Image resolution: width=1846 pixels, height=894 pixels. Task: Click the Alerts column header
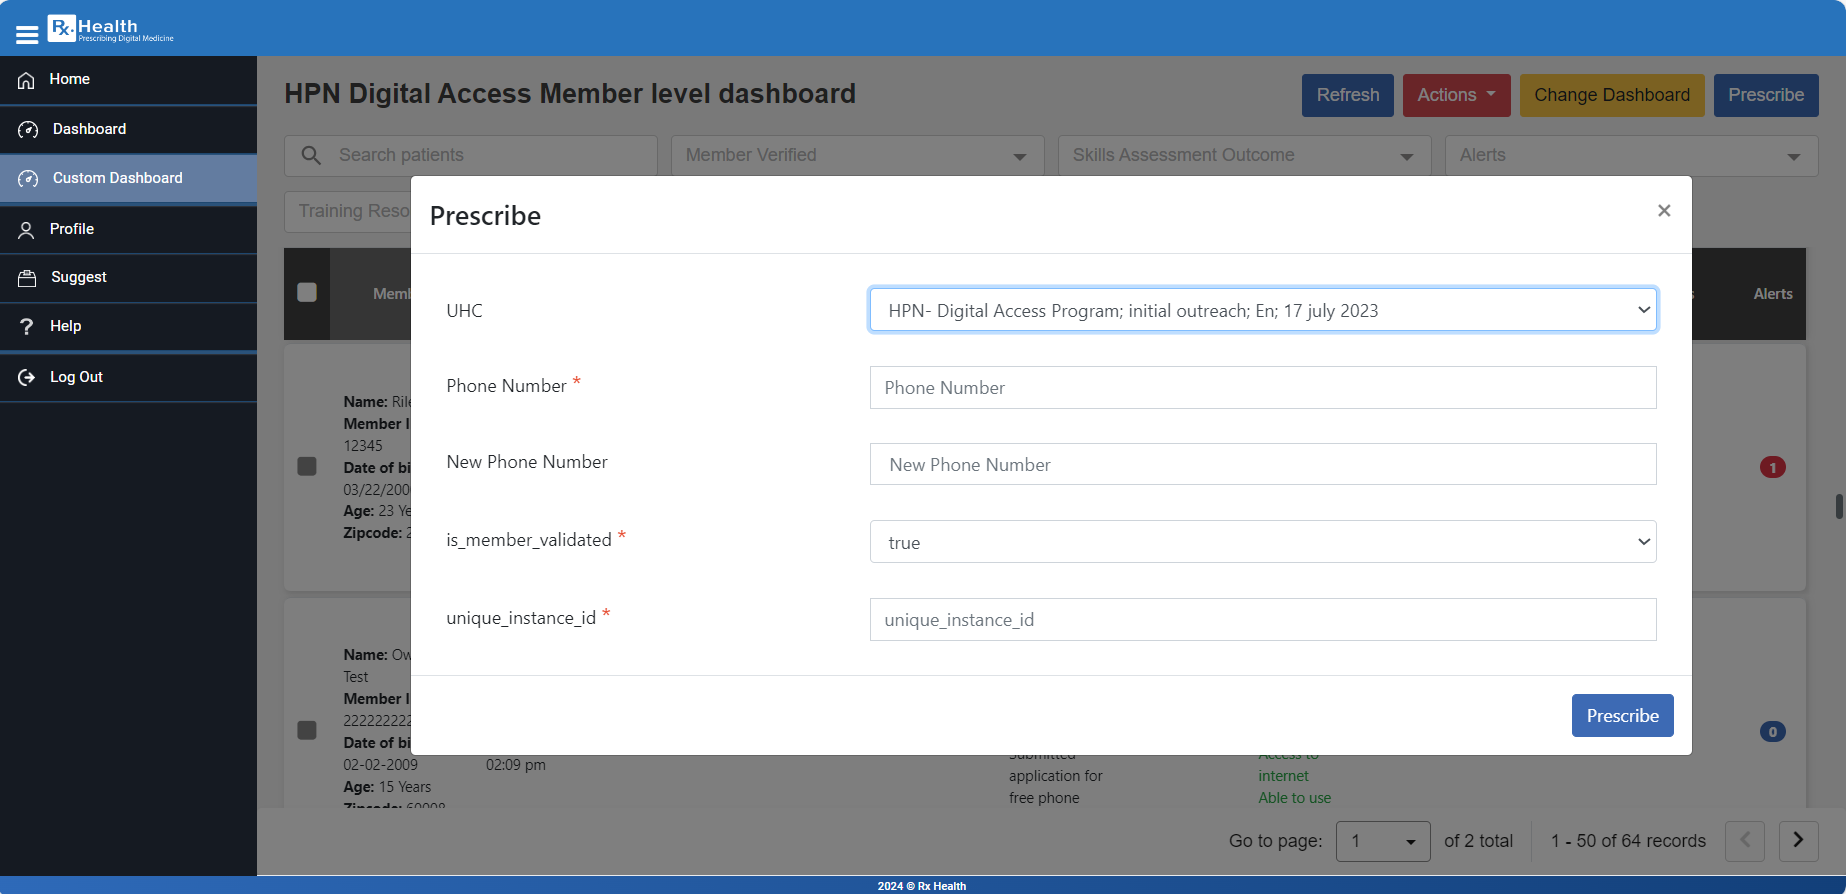1773,294
